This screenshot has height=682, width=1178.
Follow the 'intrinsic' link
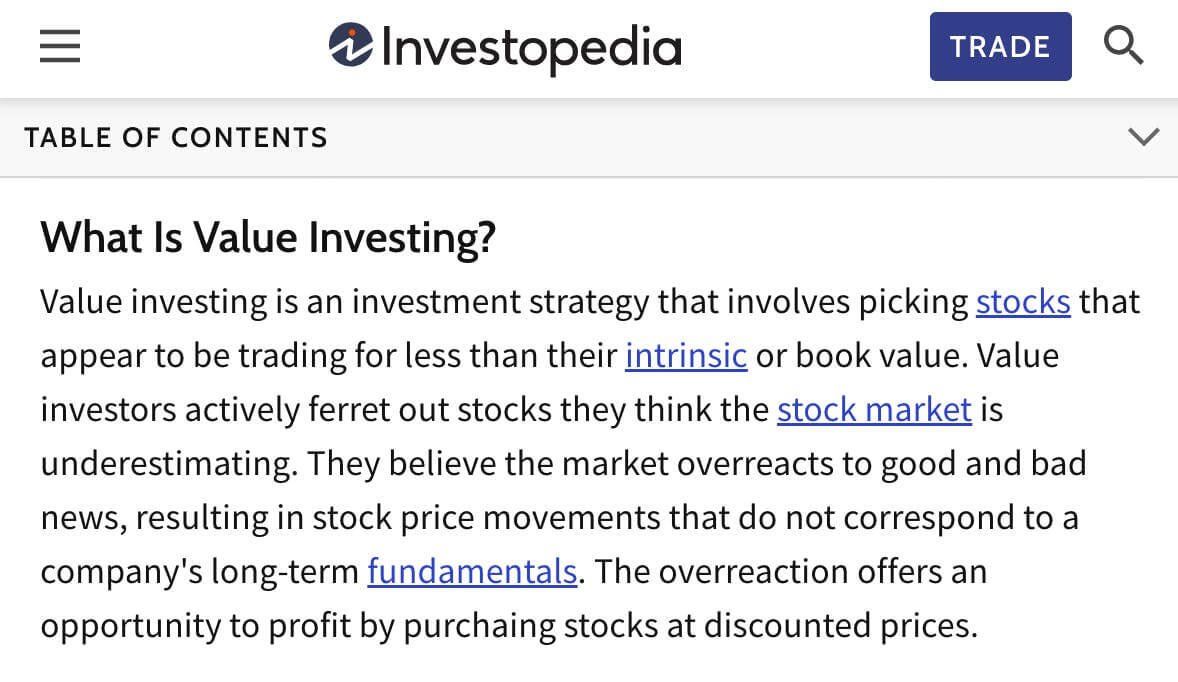(686, 355)
